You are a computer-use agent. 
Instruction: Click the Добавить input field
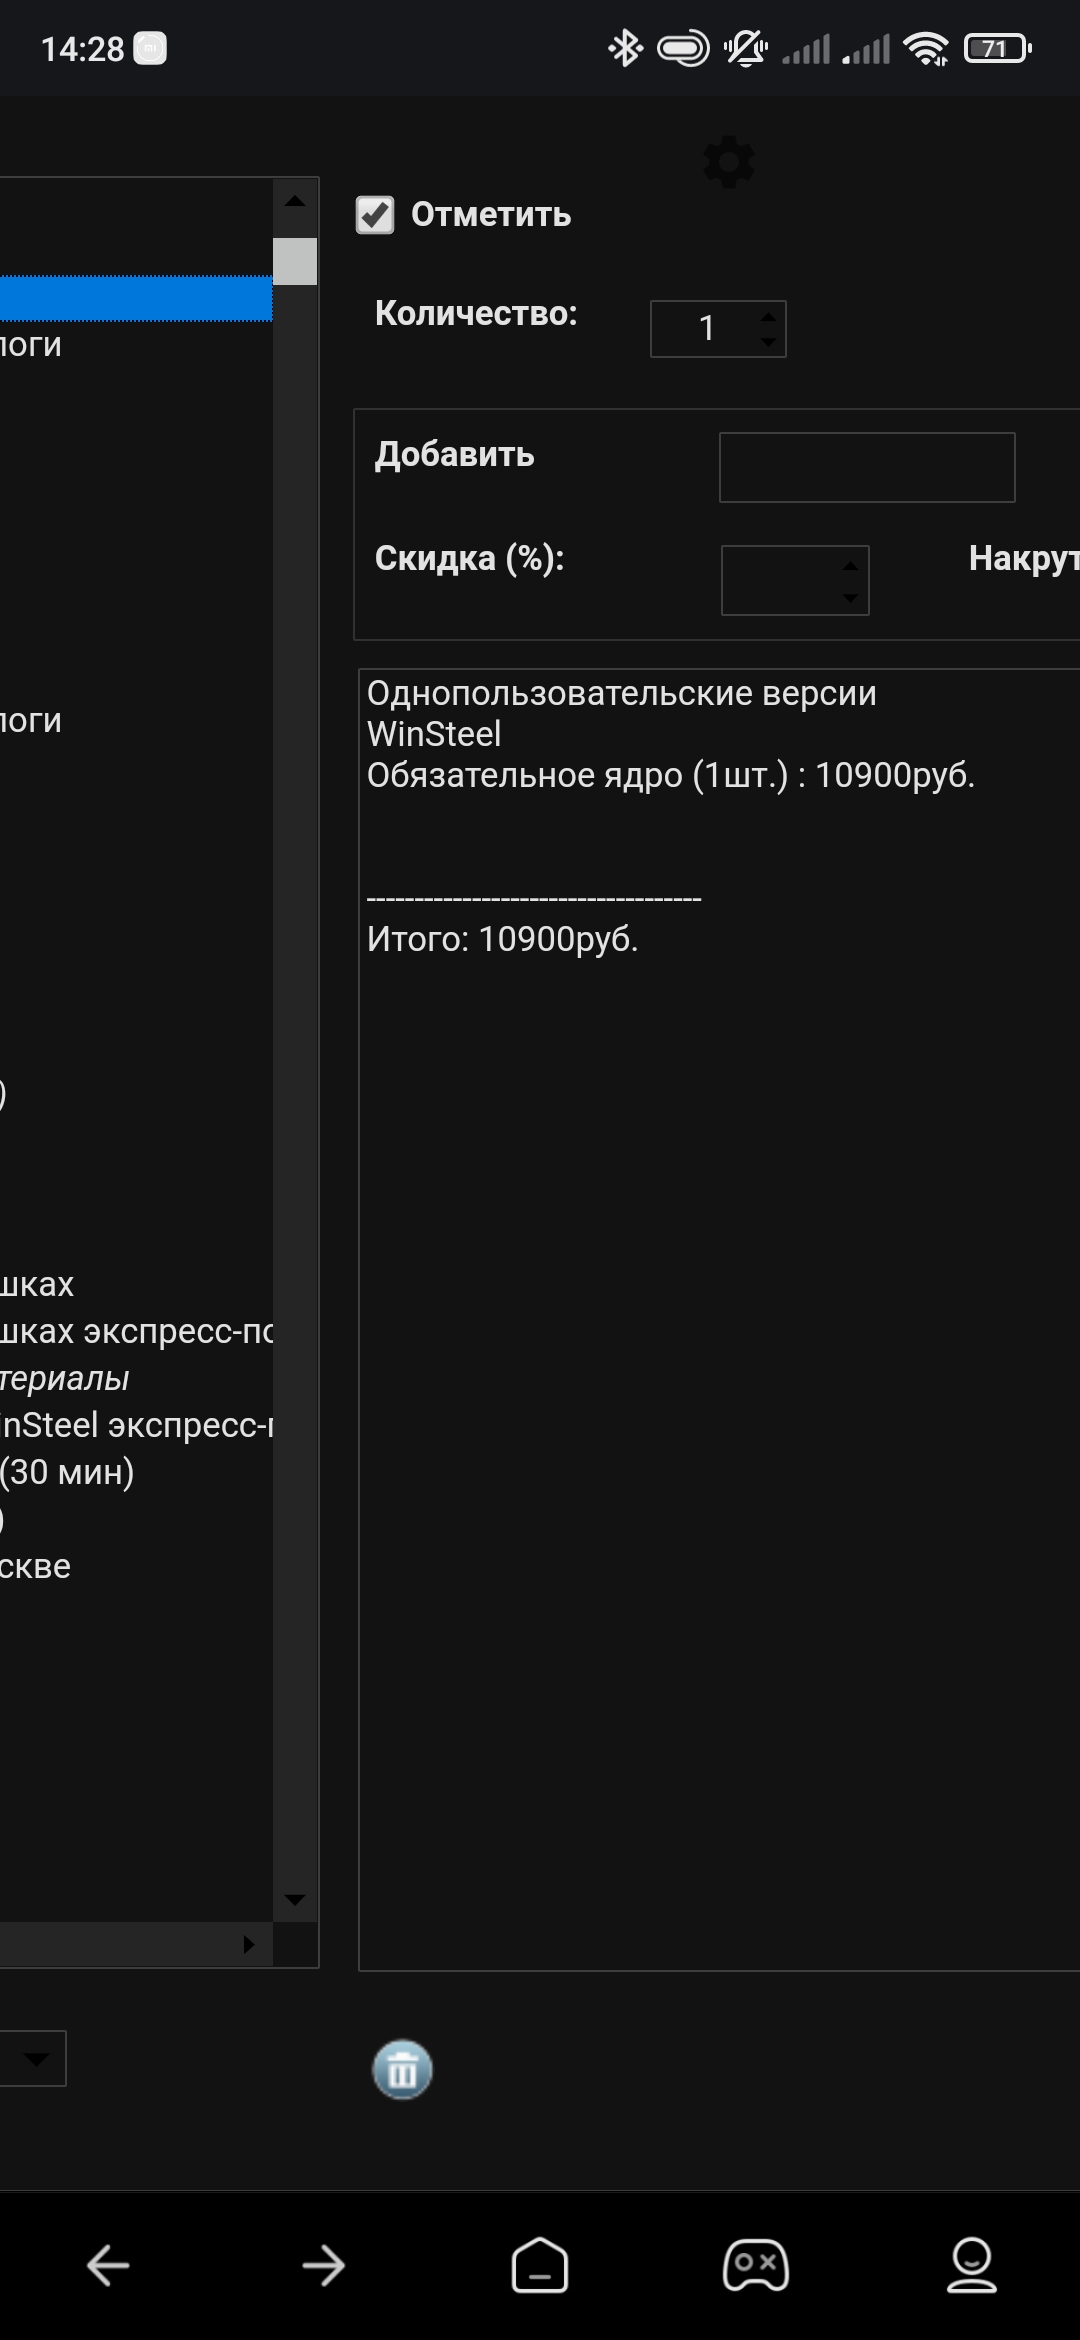[x=867, y=467]
